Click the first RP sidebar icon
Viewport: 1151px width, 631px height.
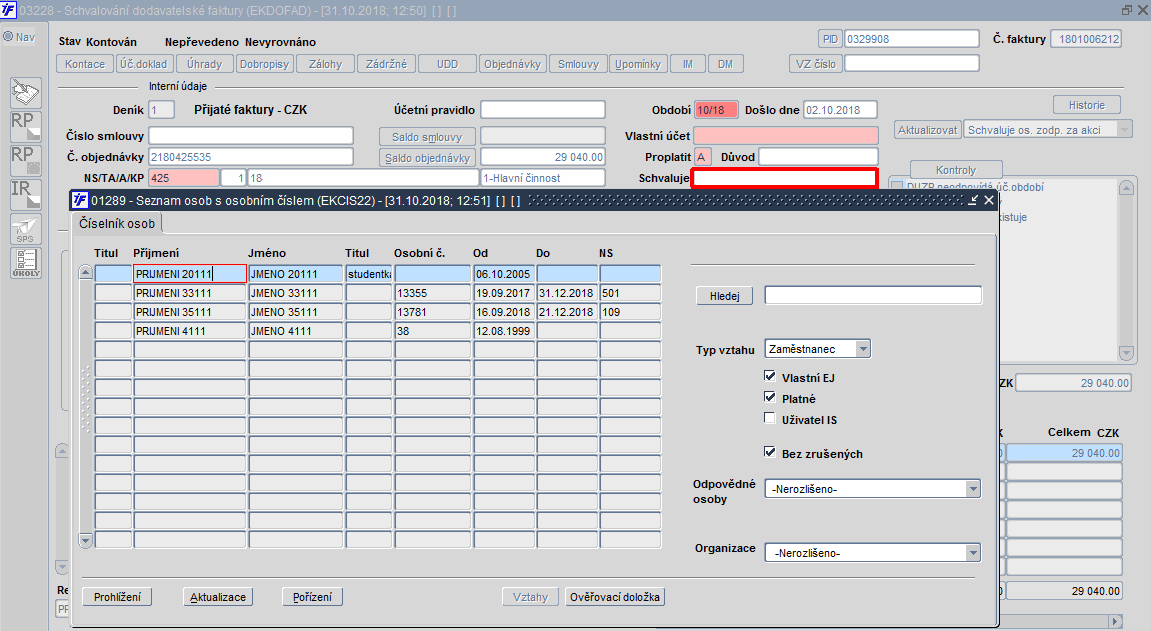[26, 126]
